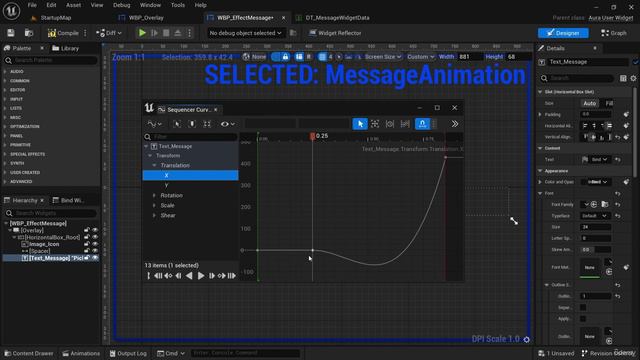Select the curve editor pointer selection tool
This screenshot has width=640, height=360.
360,124
